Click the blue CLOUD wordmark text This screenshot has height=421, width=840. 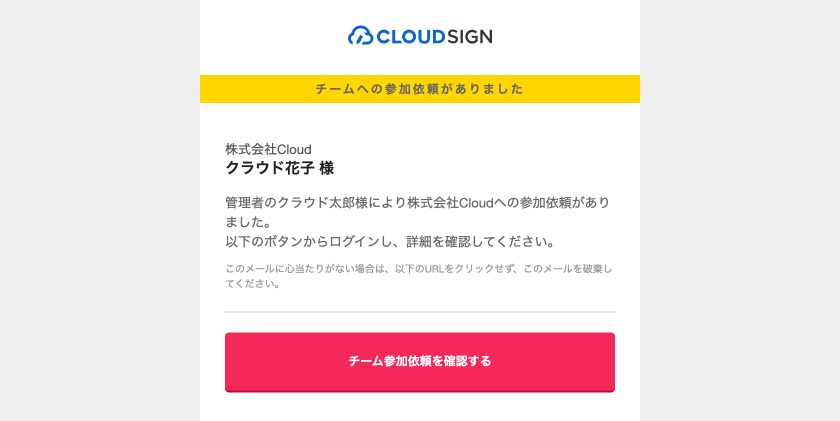(x=410, y=37)
